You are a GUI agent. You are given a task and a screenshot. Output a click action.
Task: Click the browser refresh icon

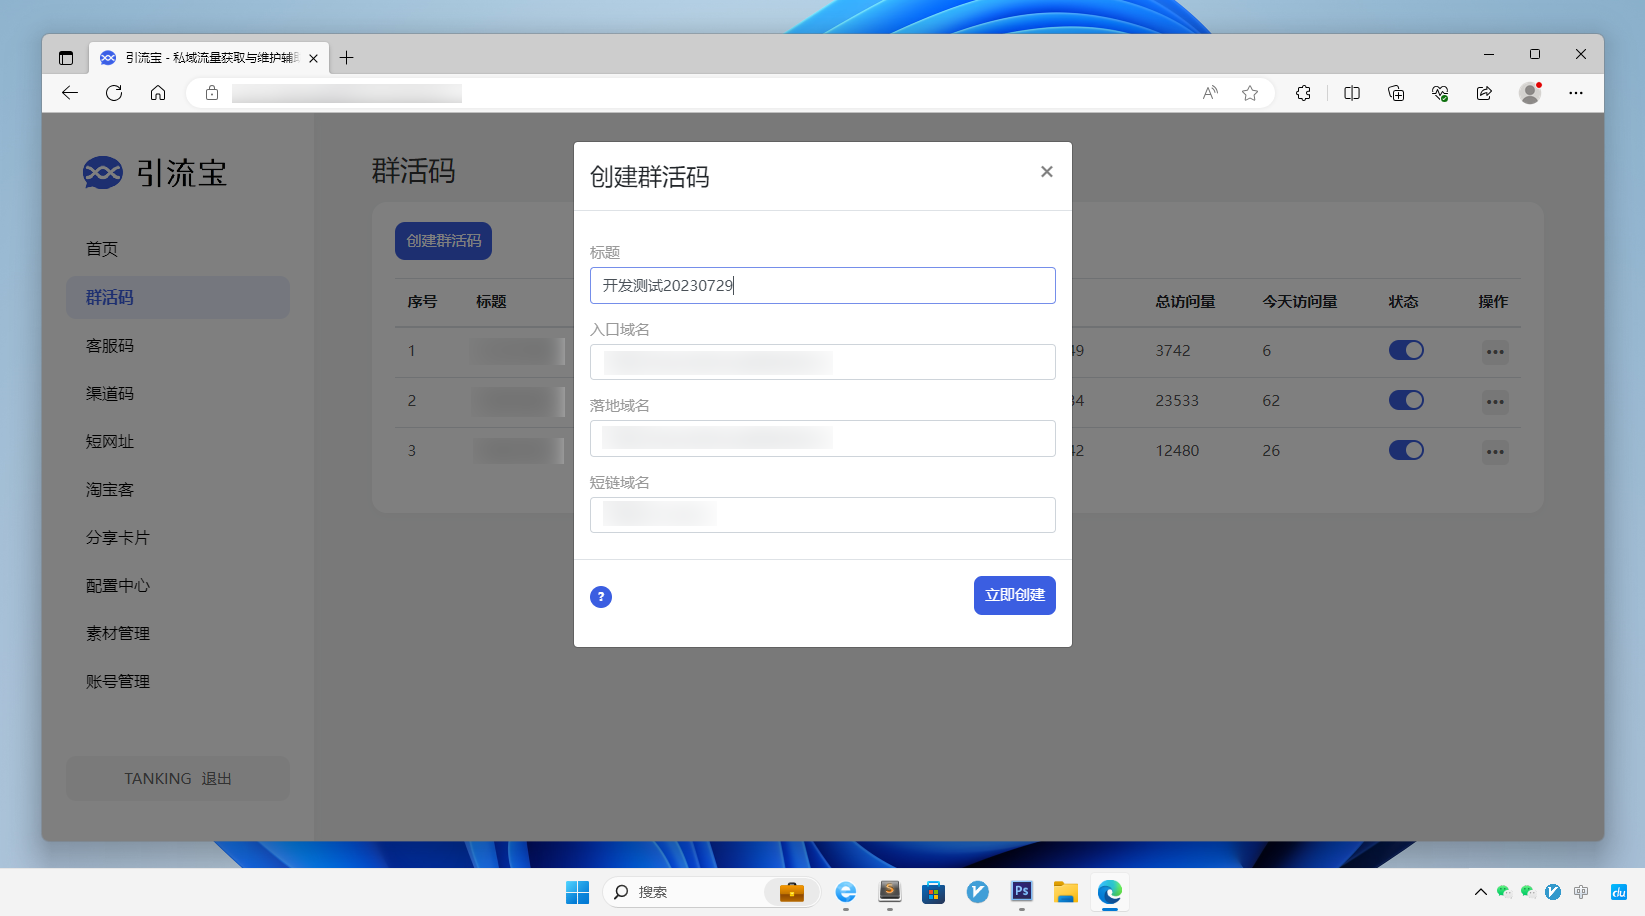pos(114,93)
